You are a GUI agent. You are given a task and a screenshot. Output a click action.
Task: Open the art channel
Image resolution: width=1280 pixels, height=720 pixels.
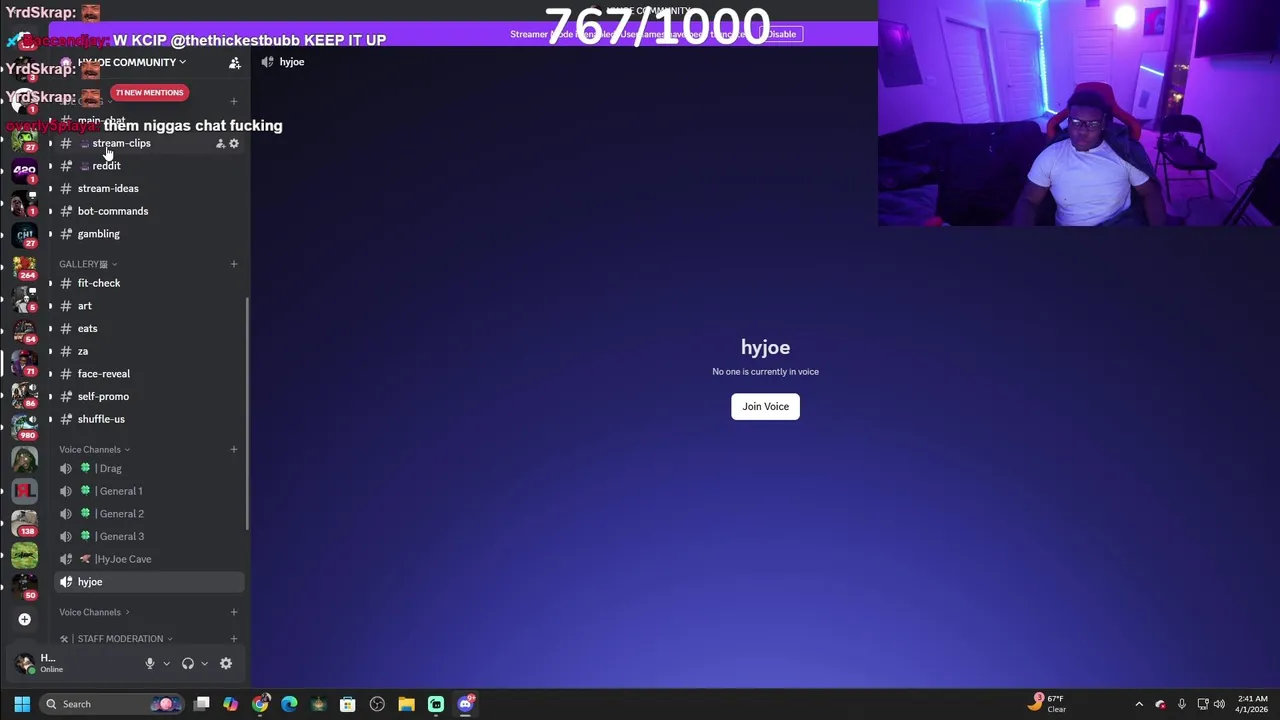tap(148, 306)
